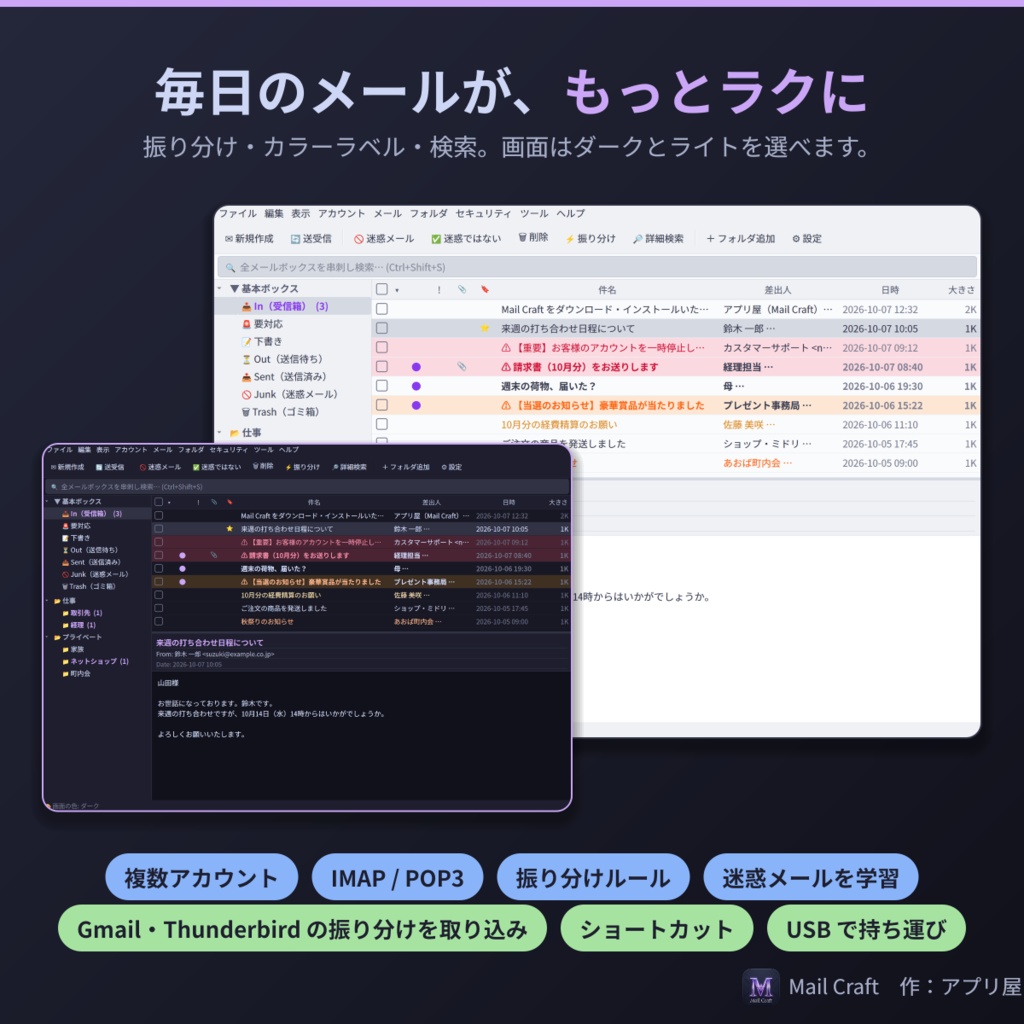Open 設定 in the dark window toolbar
1024x1024 pixels.
(451, 467)
